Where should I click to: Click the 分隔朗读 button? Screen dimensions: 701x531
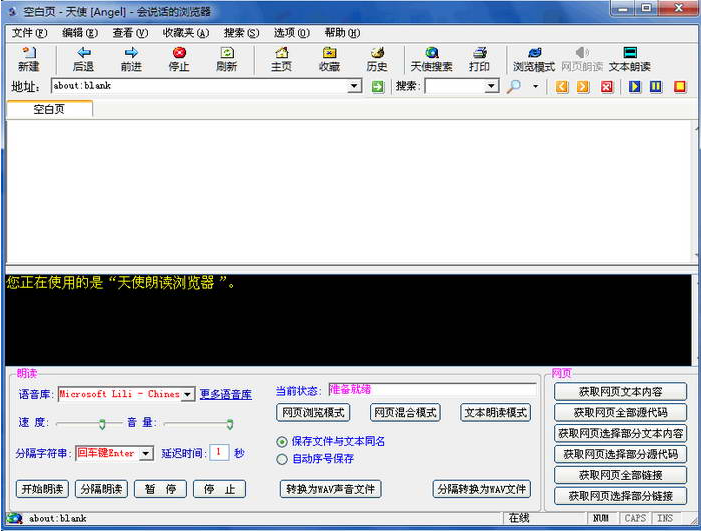coord(101,489)
